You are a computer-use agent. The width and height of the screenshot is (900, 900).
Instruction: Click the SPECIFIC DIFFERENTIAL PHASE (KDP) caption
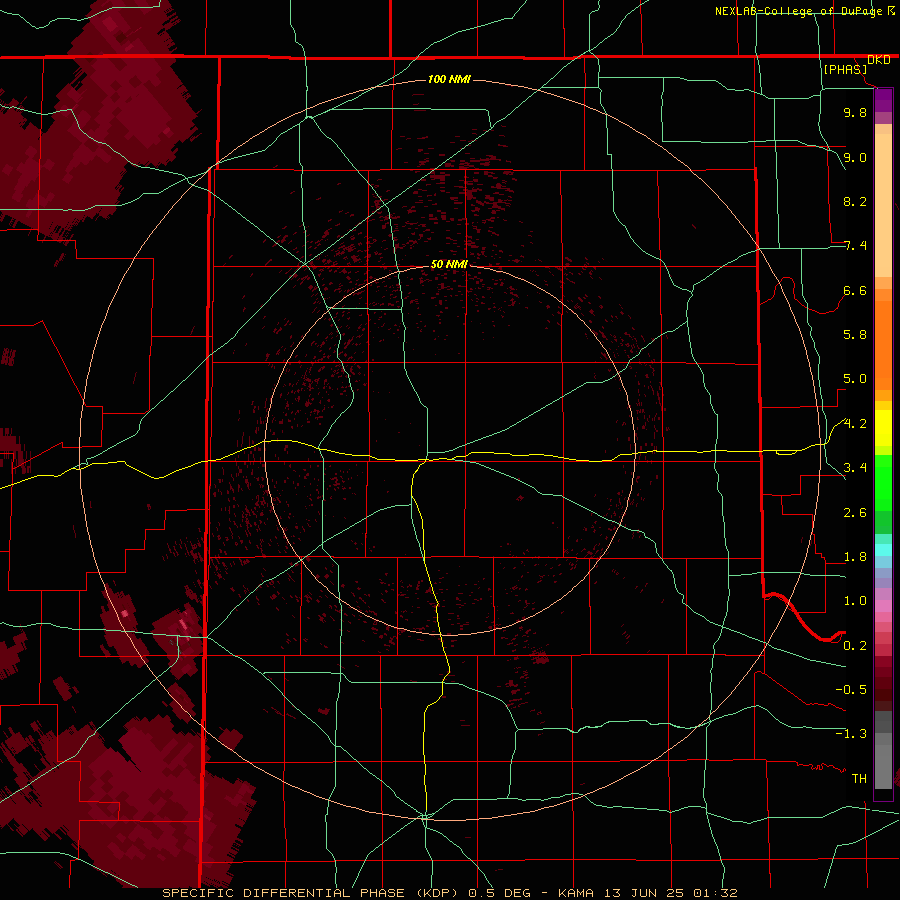point(311,893)
